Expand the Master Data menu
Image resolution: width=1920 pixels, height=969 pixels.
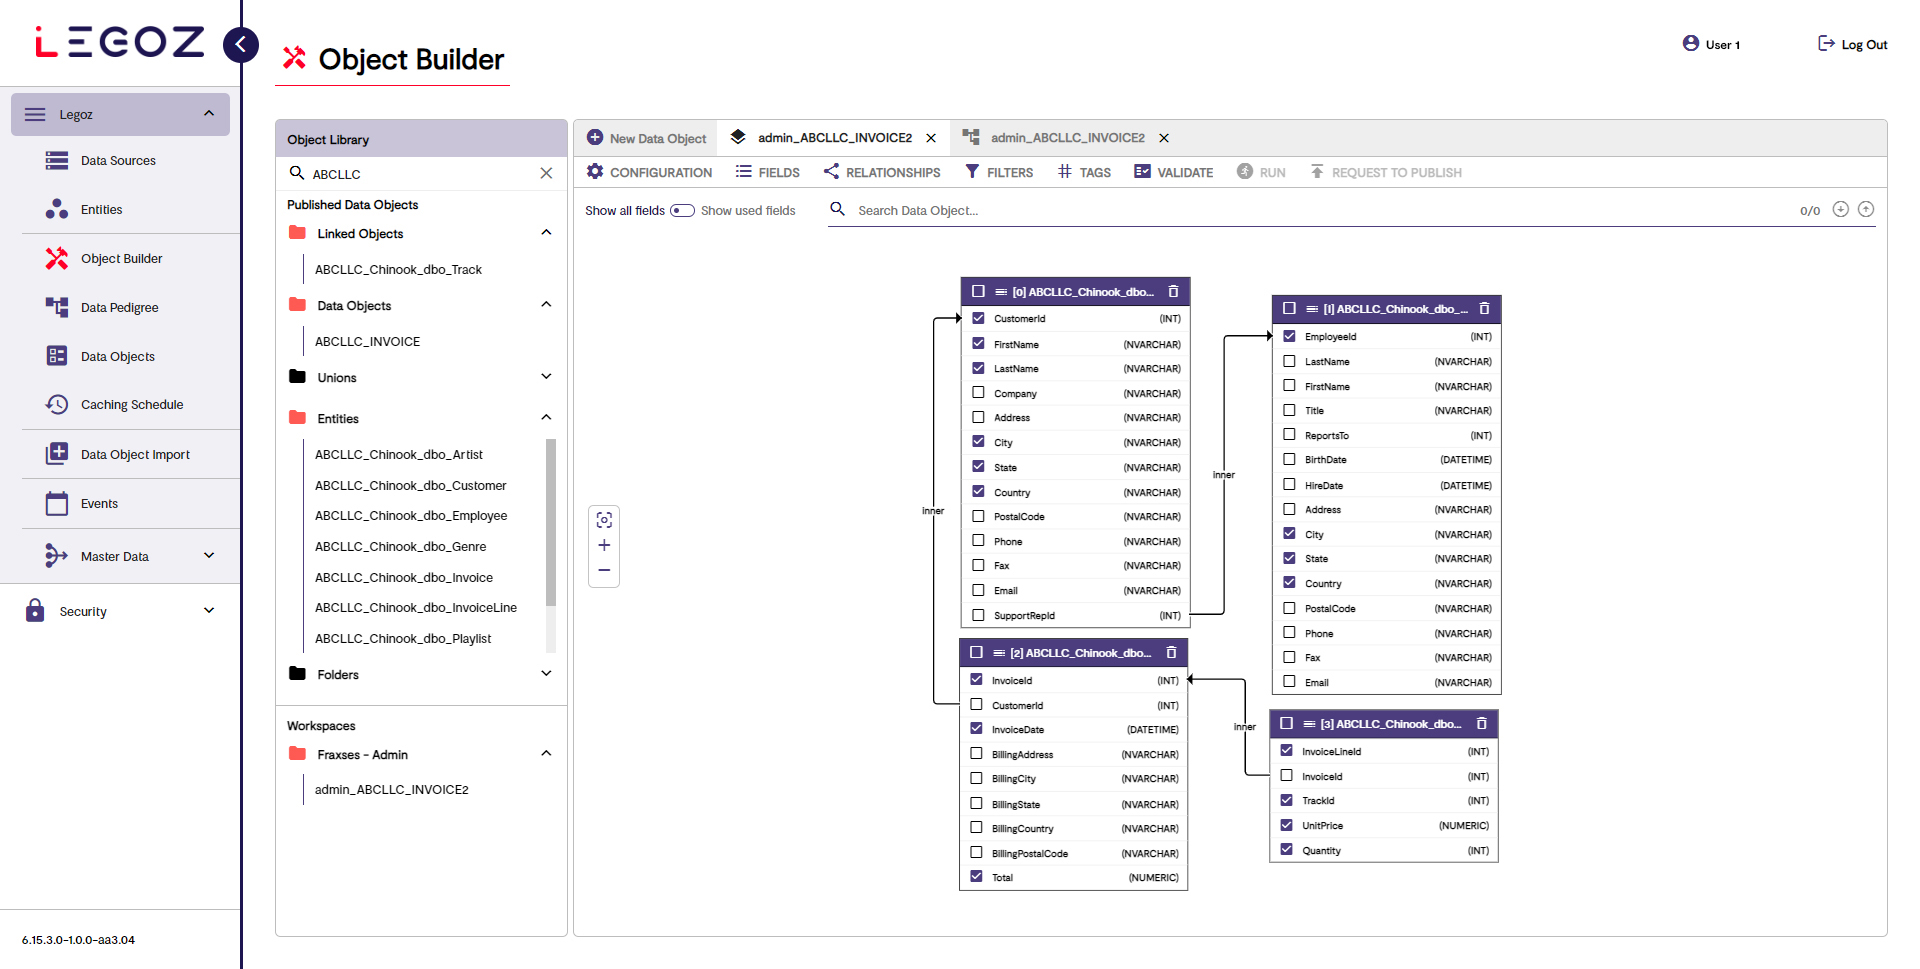pos(209,556)
